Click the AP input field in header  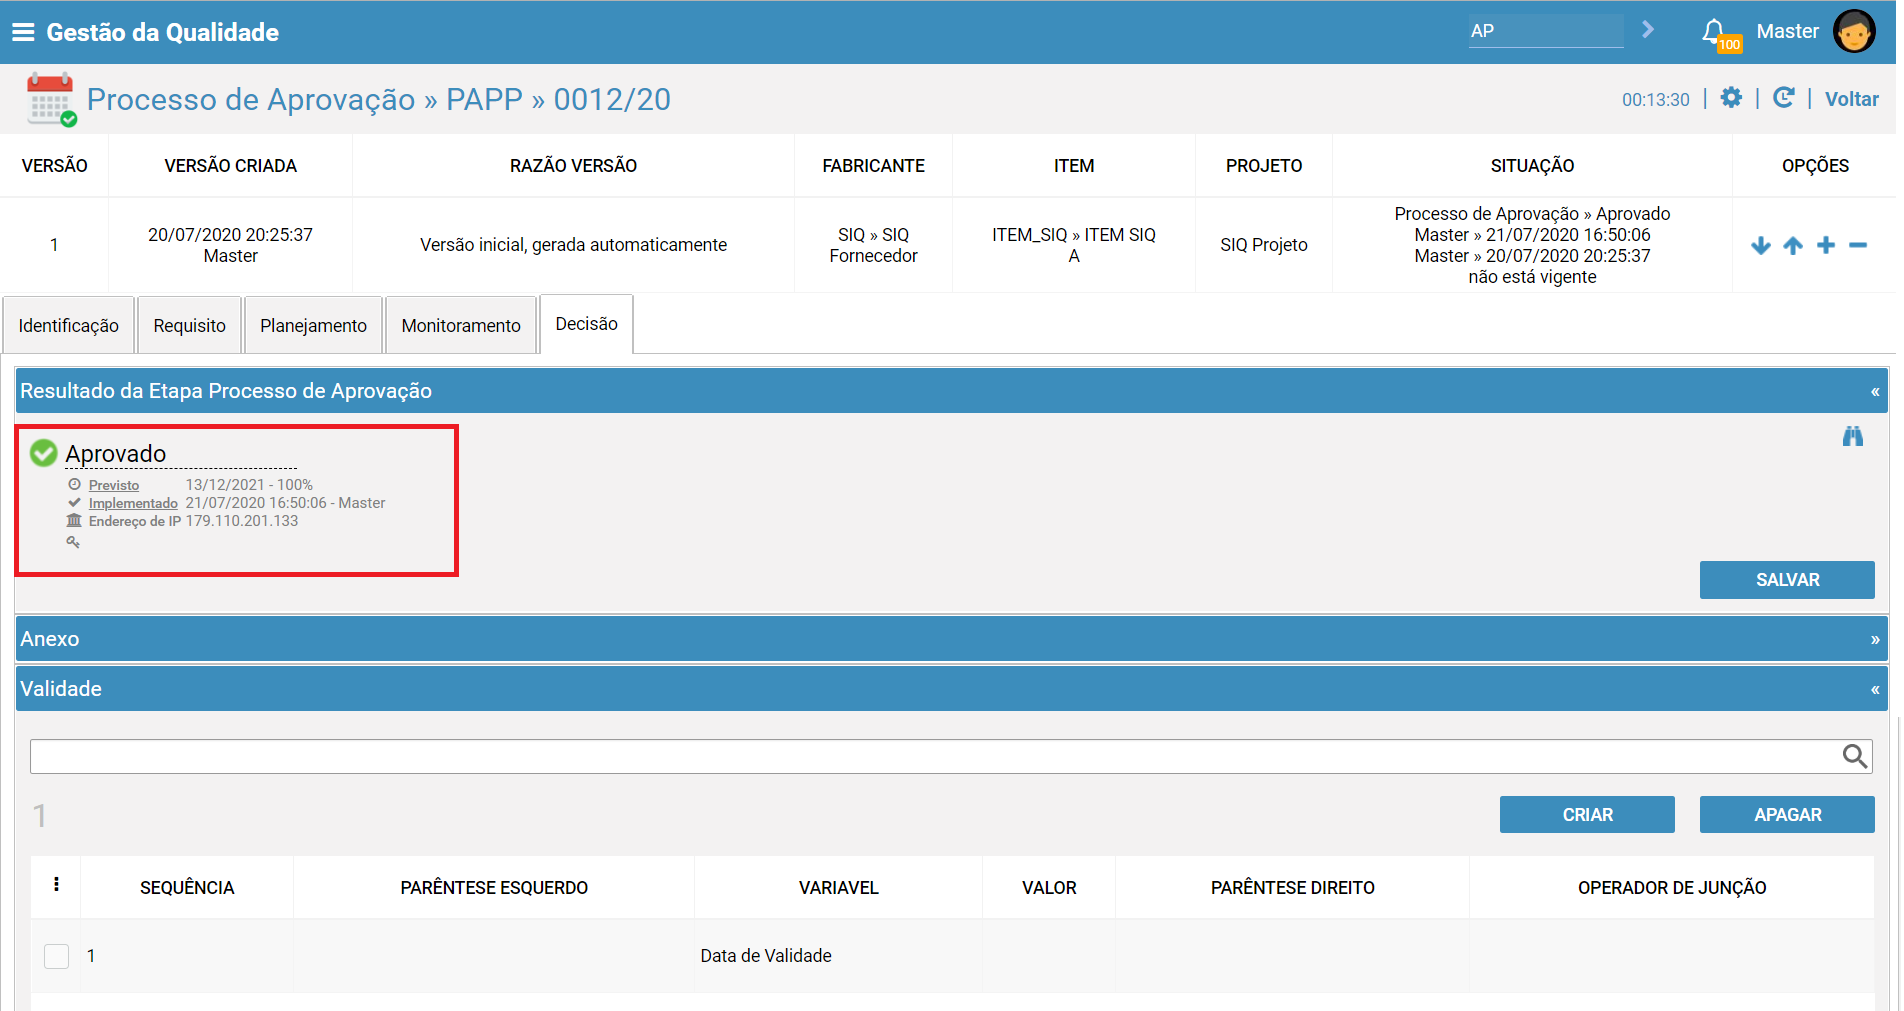pos(1546,31)
